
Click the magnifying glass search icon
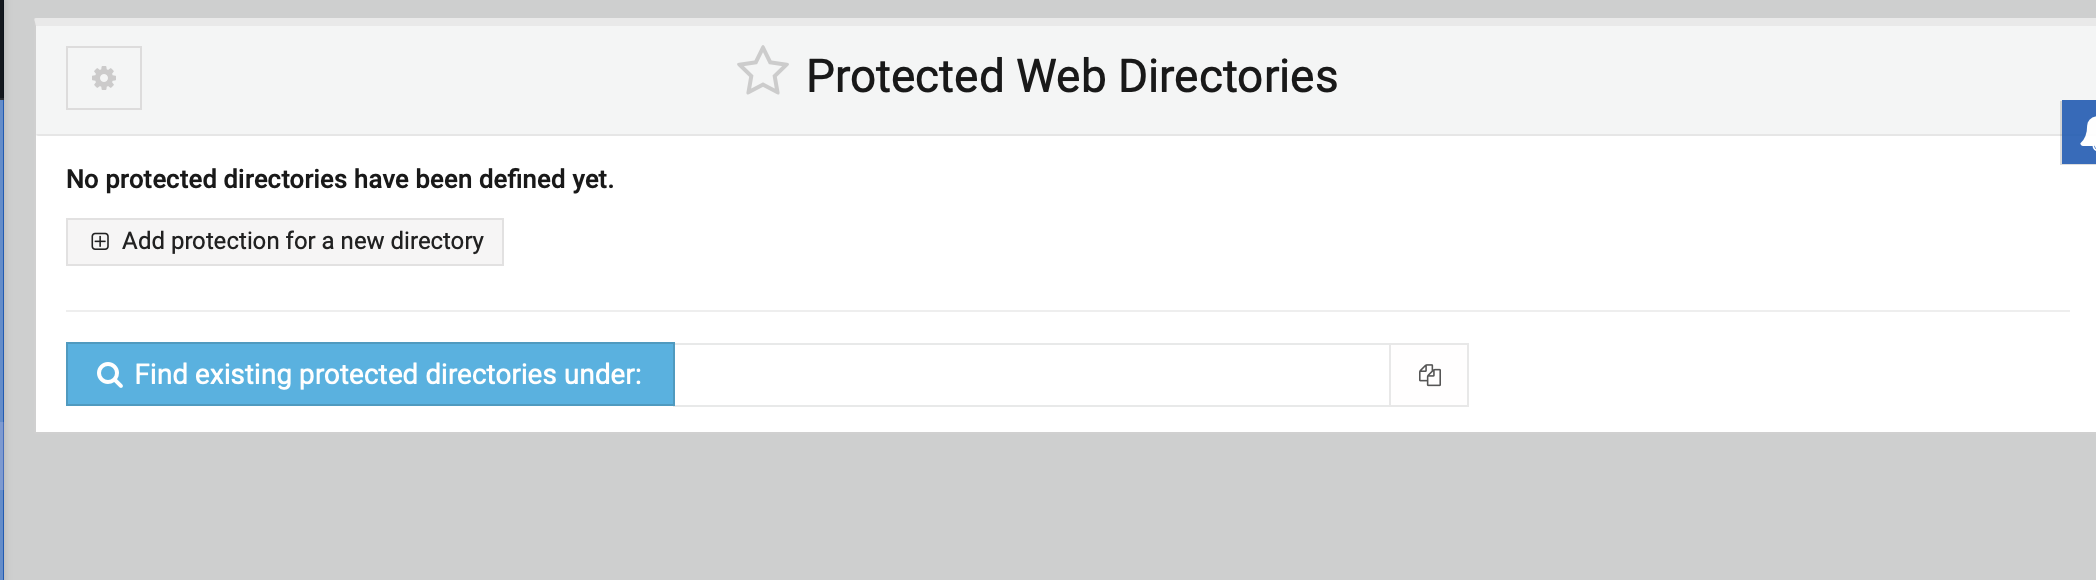click(109, 375)
